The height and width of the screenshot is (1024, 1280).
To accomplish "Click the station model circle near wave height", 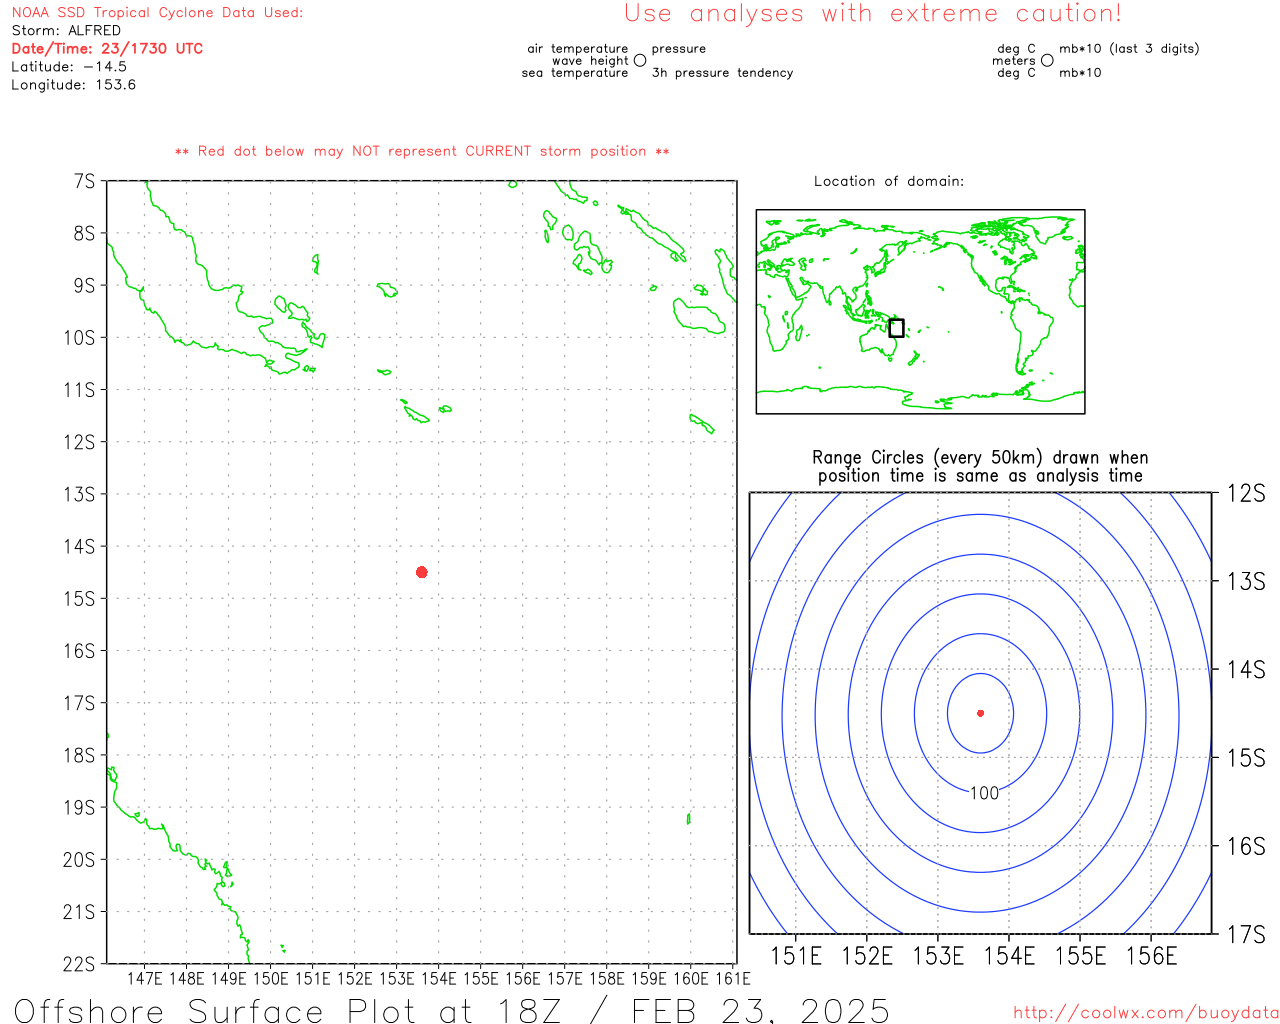I will click(x=640, y=61).
